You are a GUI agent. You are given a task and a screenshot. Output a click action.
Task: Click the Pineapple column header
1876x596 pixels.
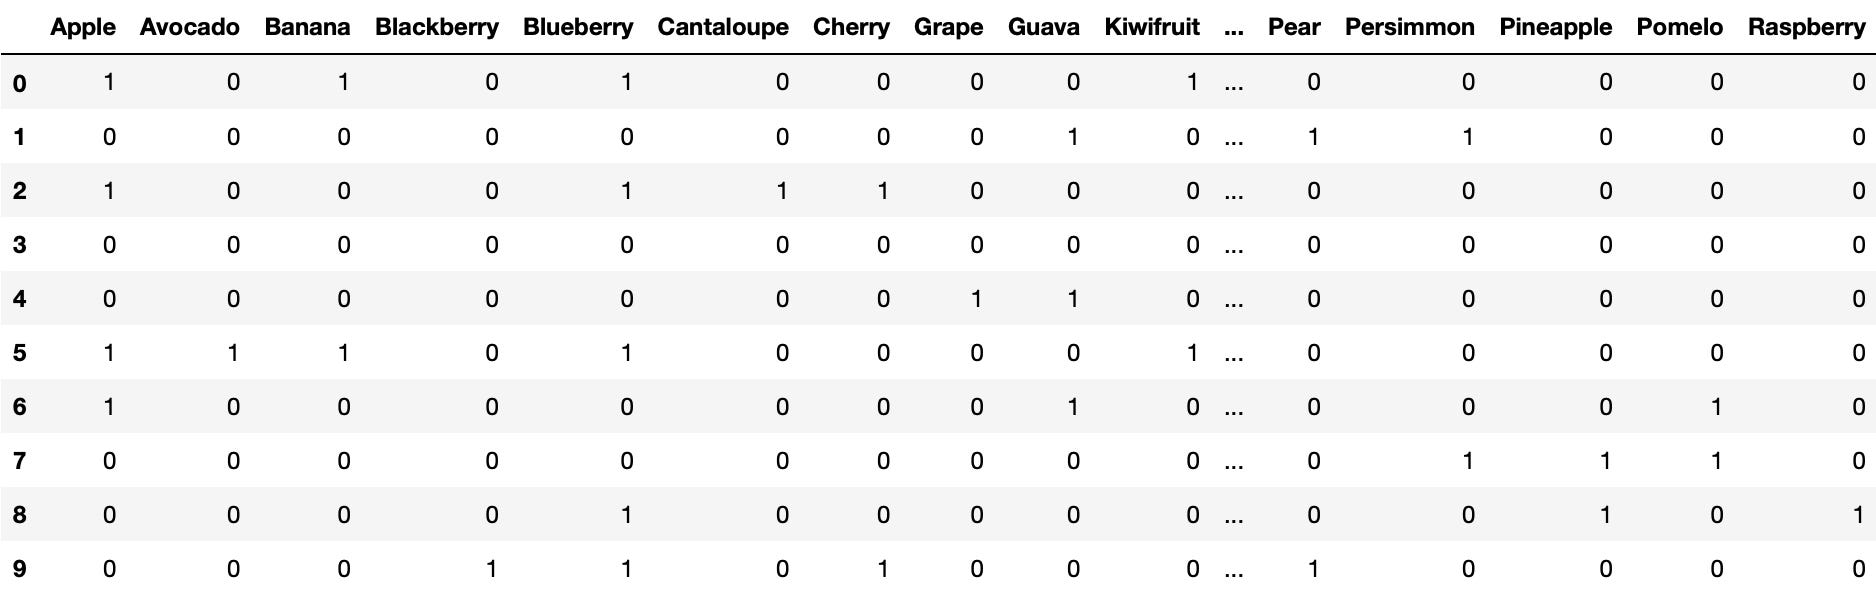click(x=1555, y=28)
